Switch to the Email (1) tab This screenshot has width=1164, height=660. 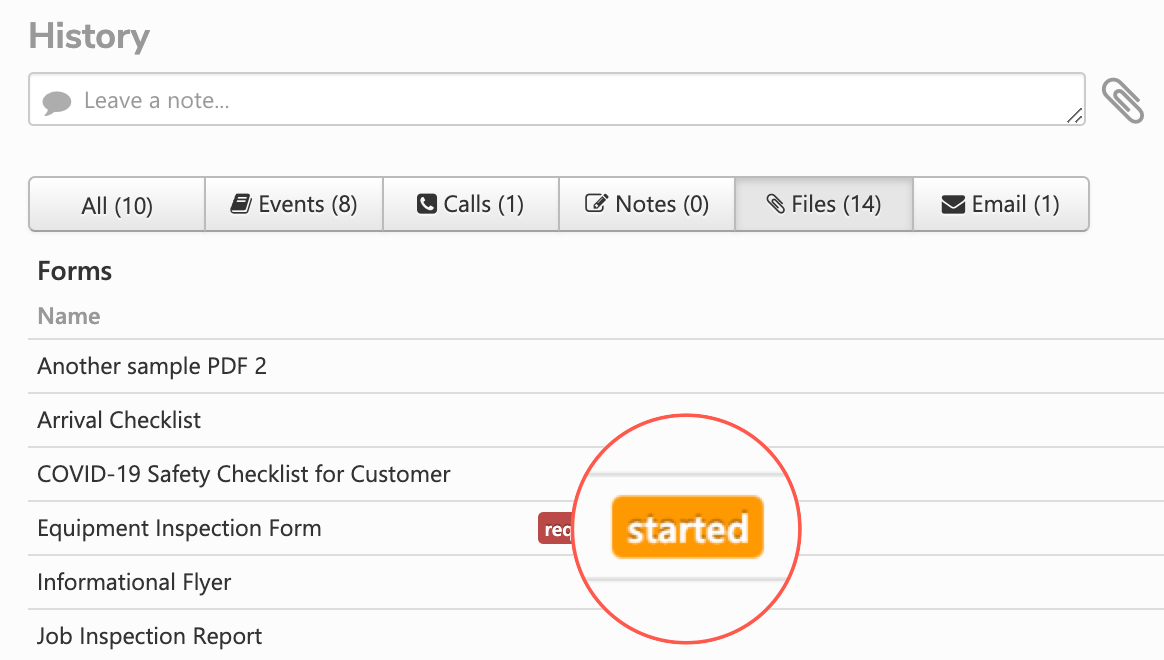coord(1001,204)
